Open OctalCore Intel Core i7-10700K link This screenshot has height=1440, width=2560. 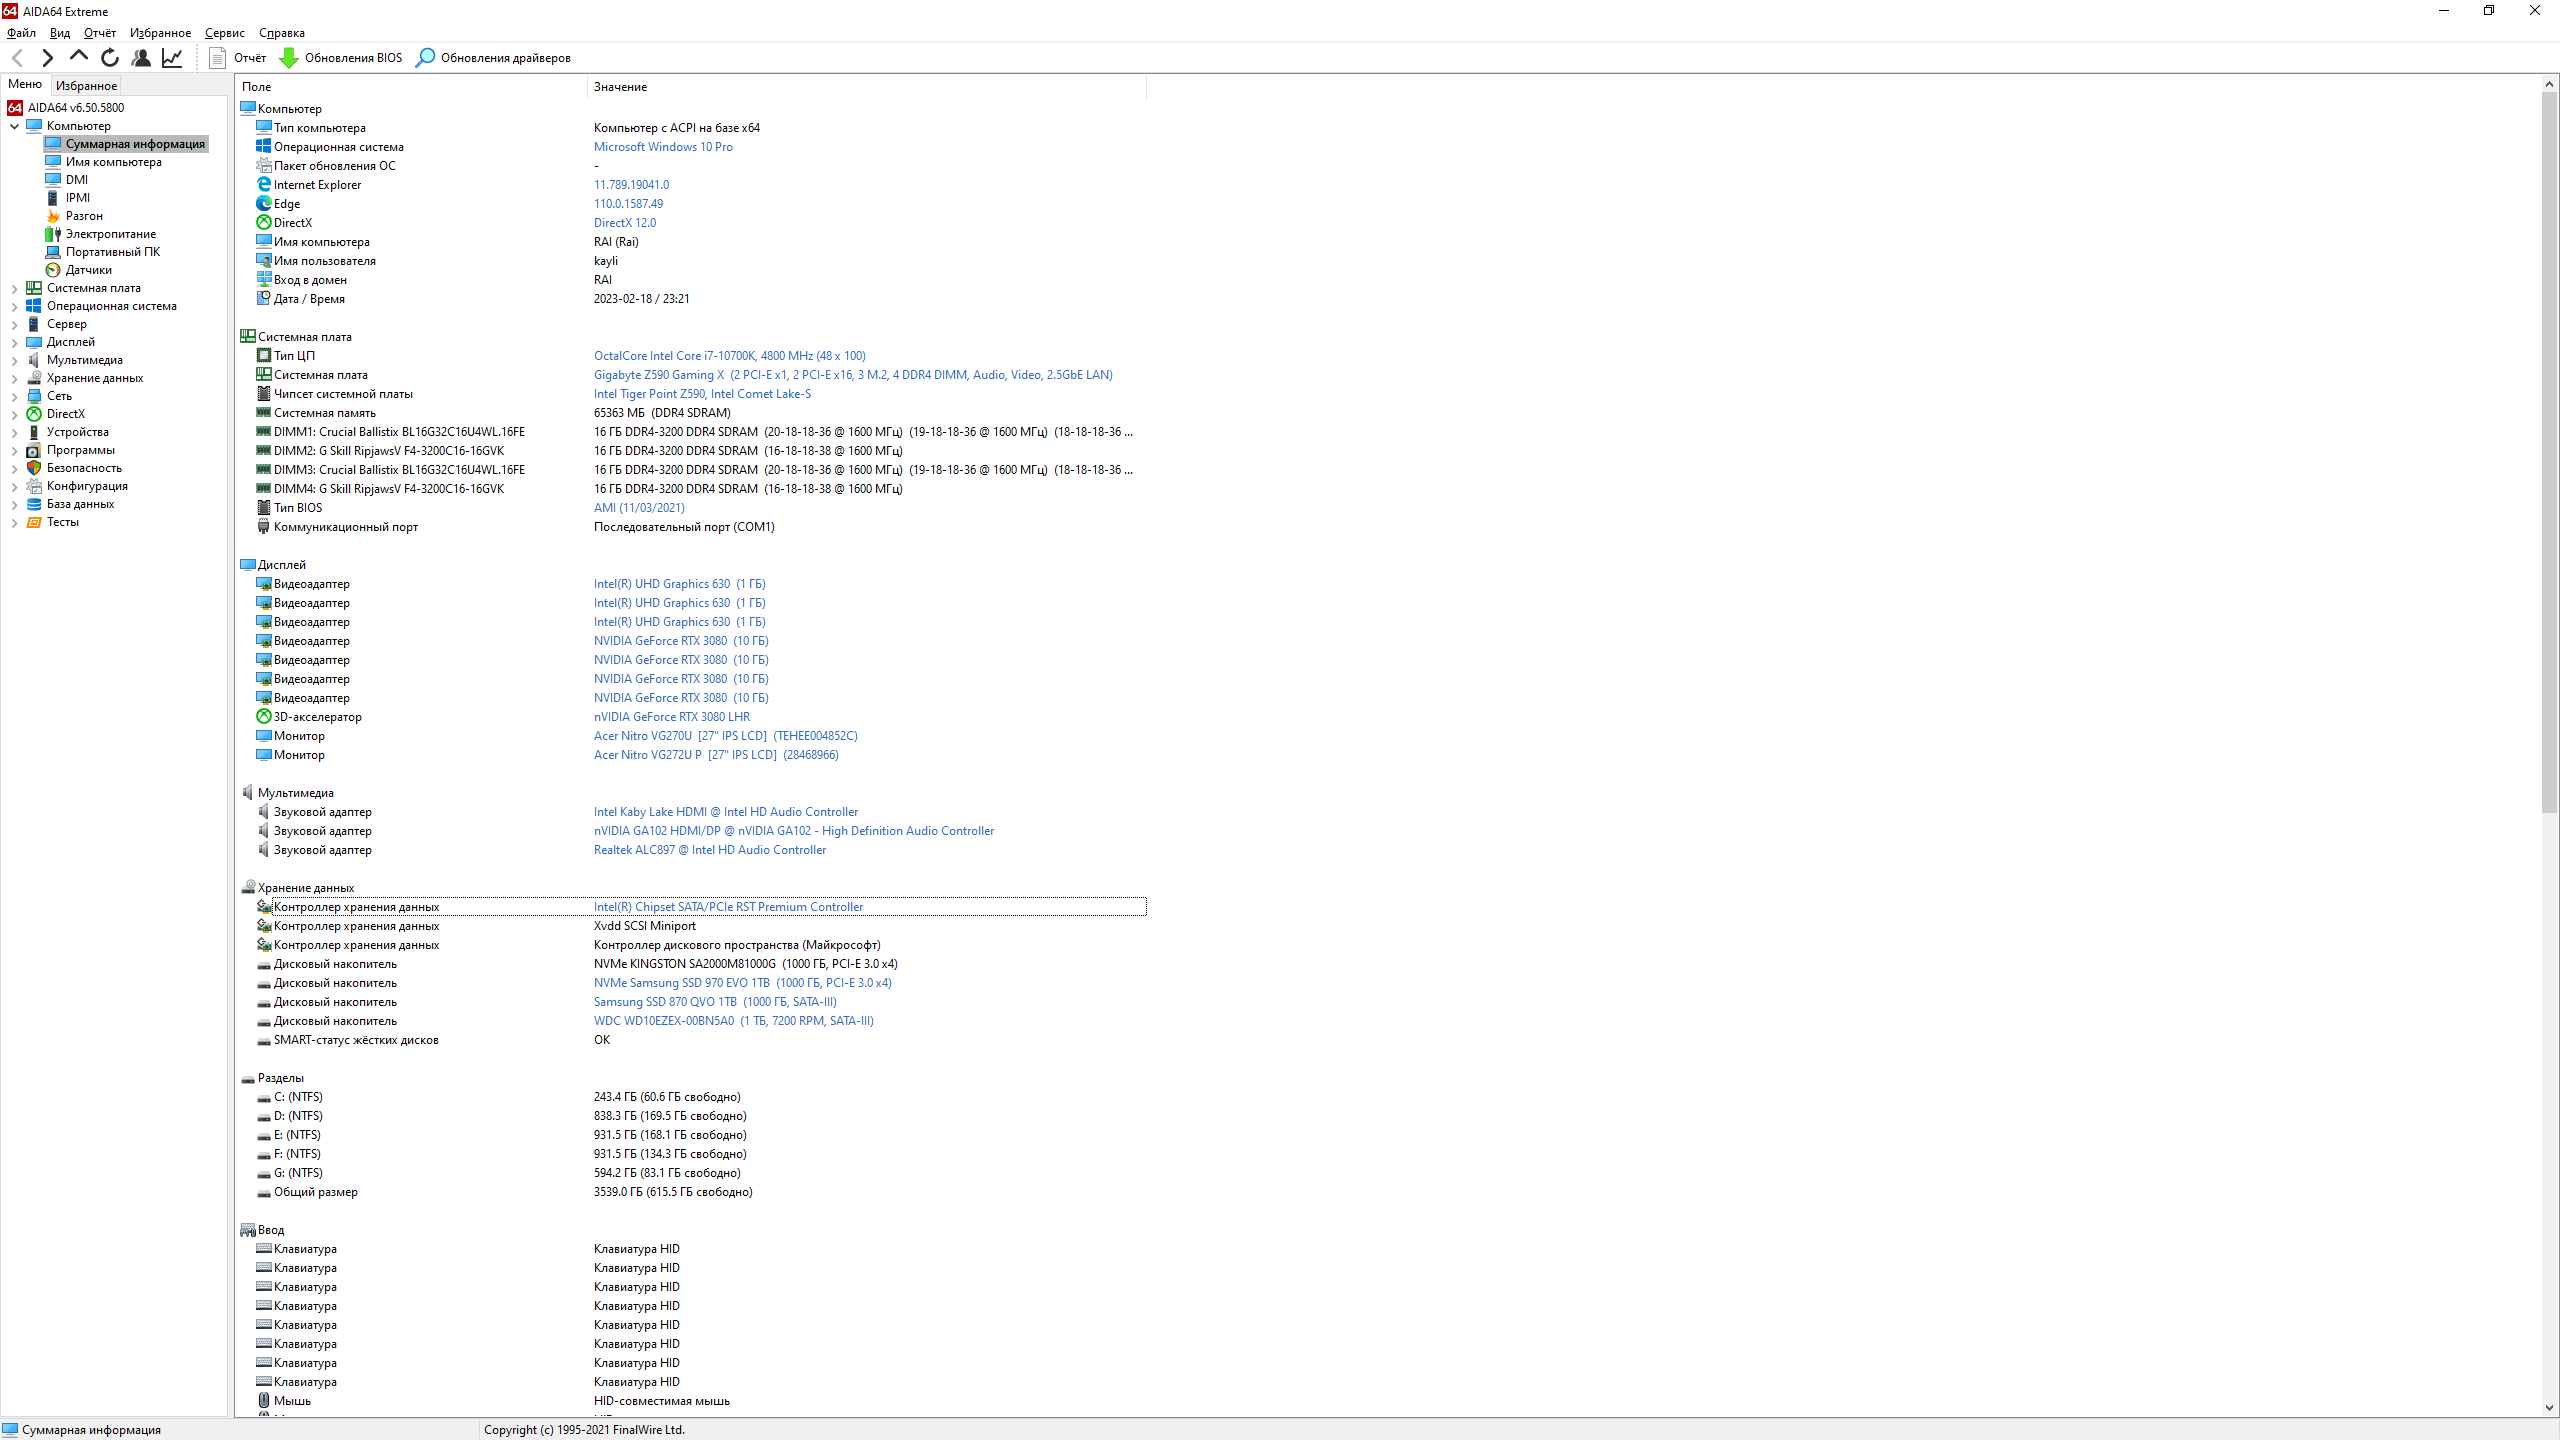pyautogui.click(x=730, y=356)
